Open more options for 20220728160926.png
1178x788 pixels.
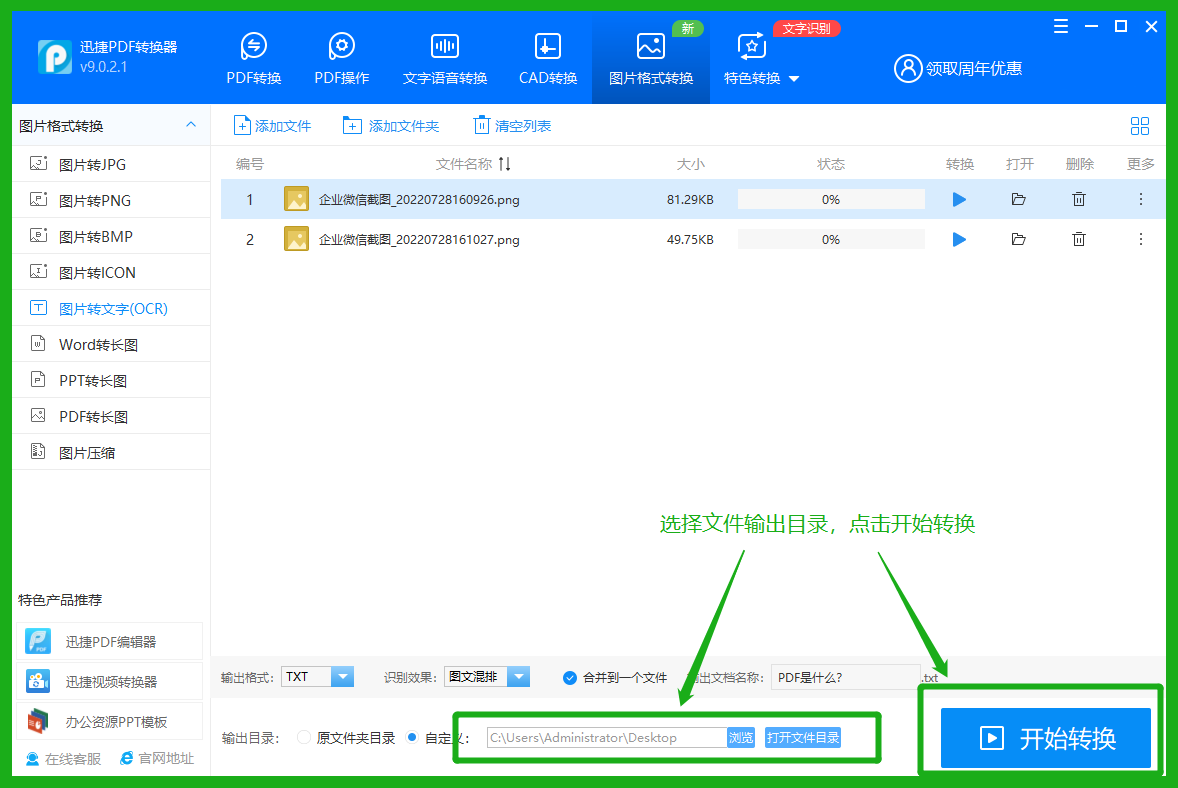(1140, 199)
